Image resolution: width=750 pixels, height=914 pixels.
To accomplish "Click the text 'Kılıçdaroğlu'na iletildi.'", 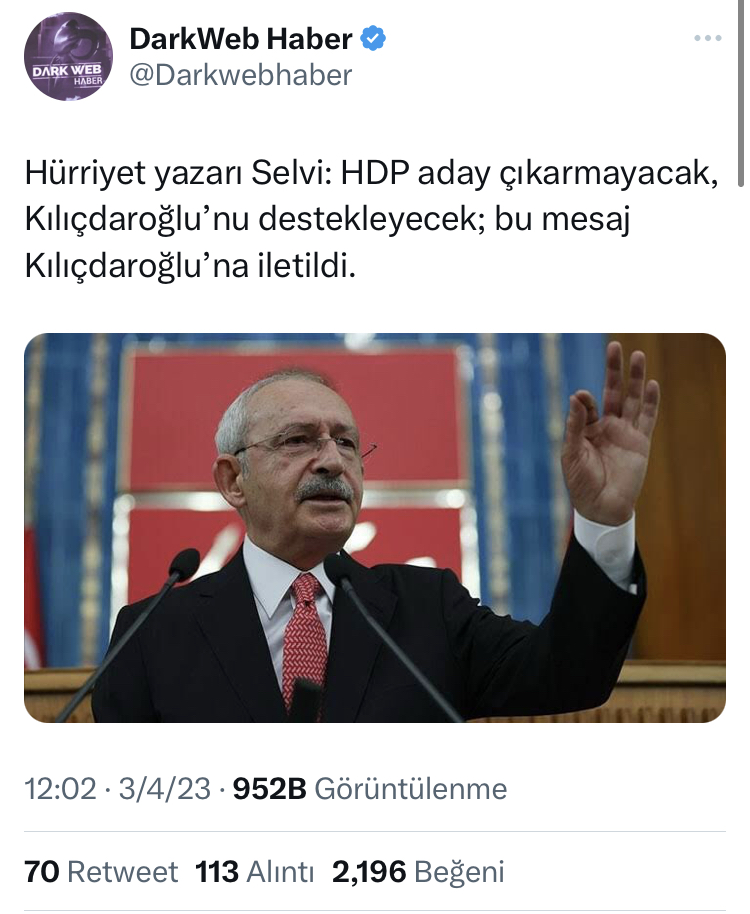I will 190,267.
